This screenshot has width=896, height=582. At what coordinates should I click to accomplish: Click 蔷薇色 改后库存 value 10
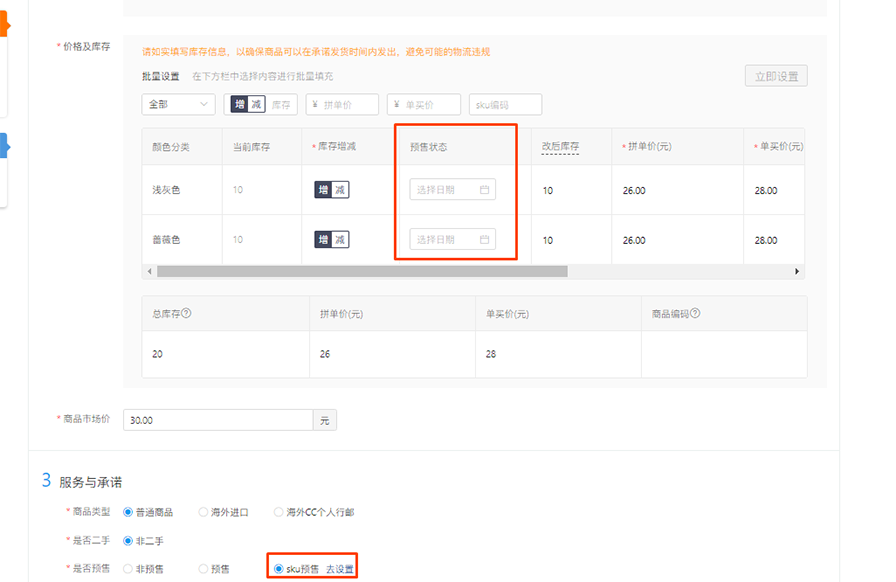pos(548,241)
